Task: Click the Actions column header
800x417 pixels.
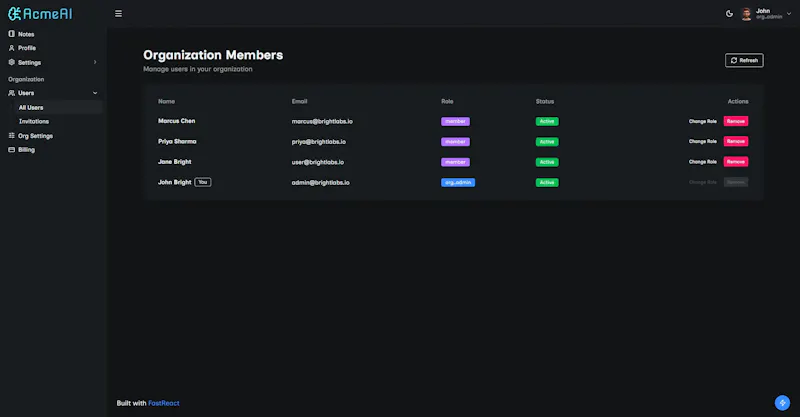Action: point(738,102)
